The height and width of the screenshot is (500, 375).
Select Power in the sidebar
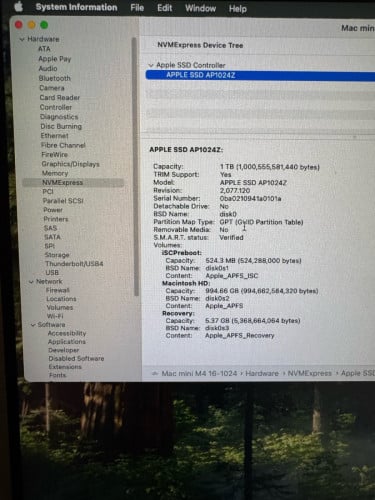click(x=53, y=210)
